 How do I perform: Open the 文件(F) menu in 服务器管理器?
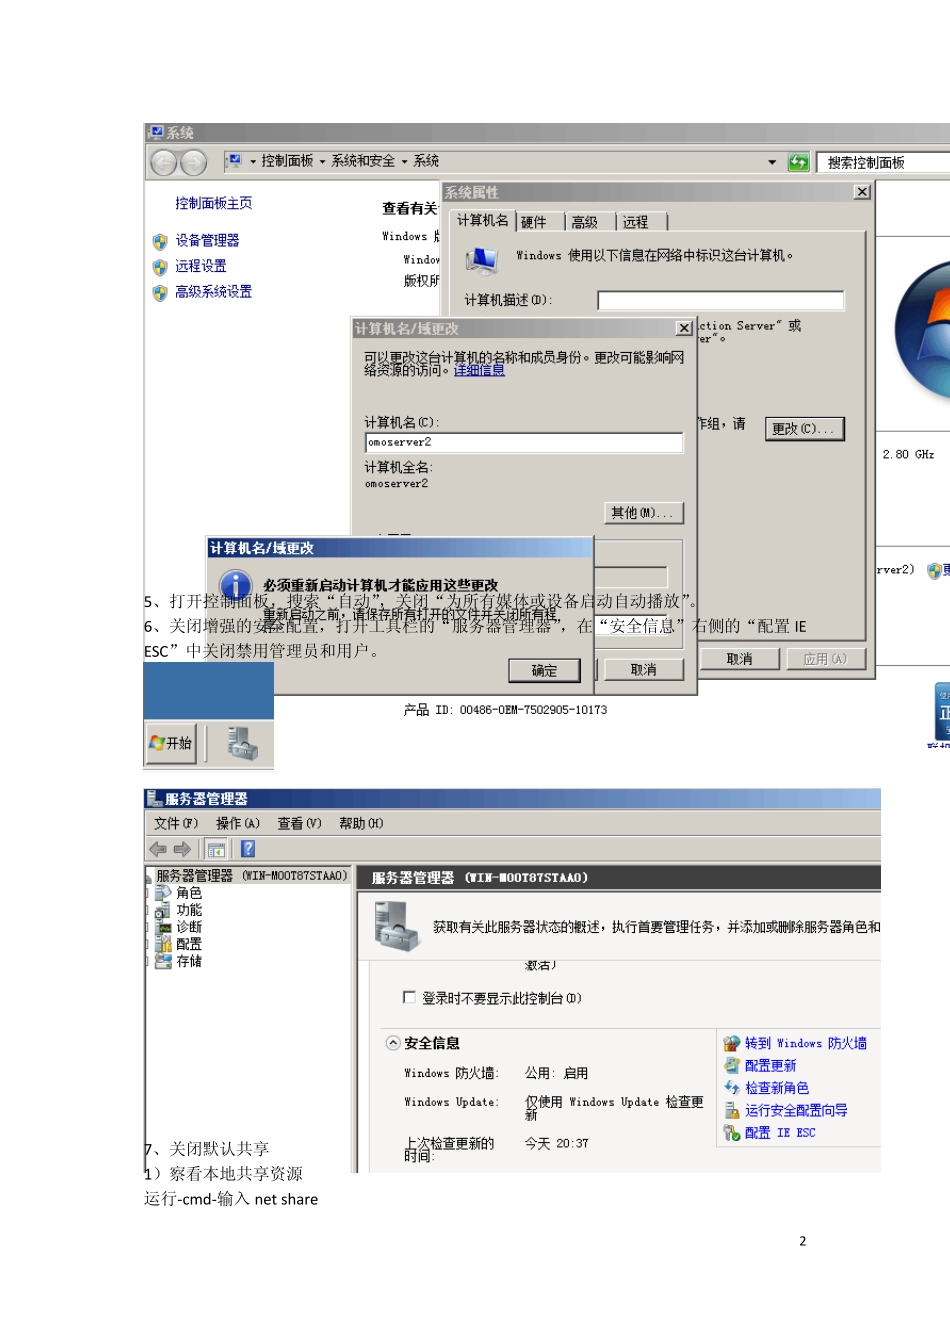(x=176, y=823)
